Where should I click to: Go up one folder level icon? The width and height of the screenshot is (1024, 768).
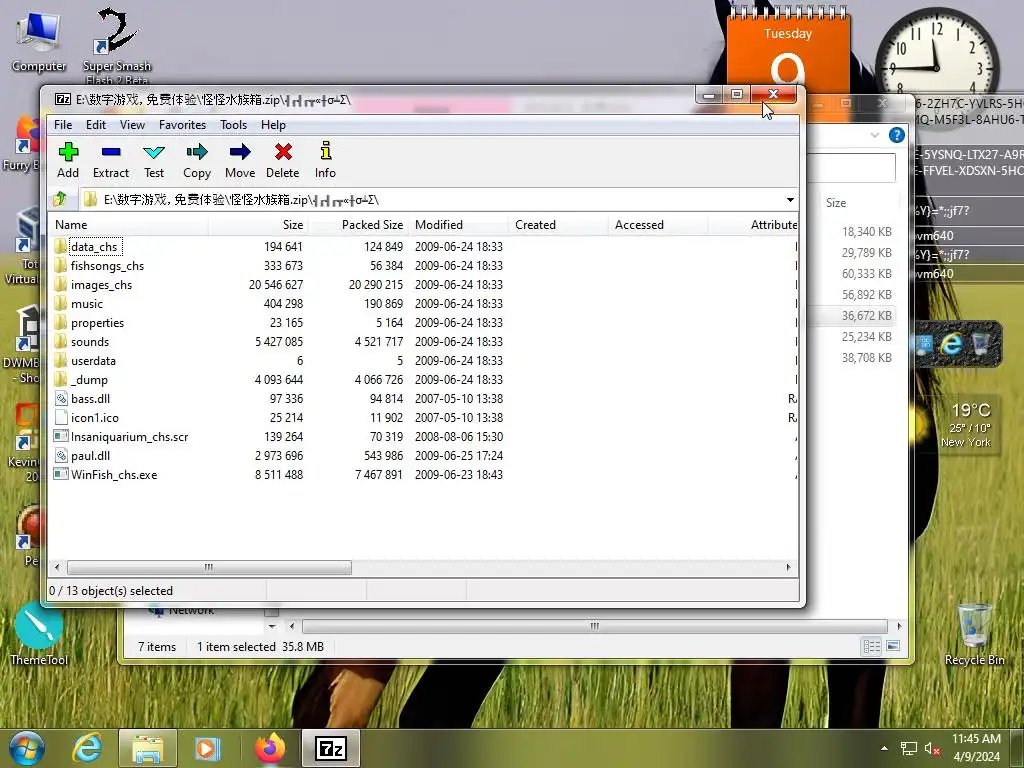pyautogui.click(x=60, y=199)
